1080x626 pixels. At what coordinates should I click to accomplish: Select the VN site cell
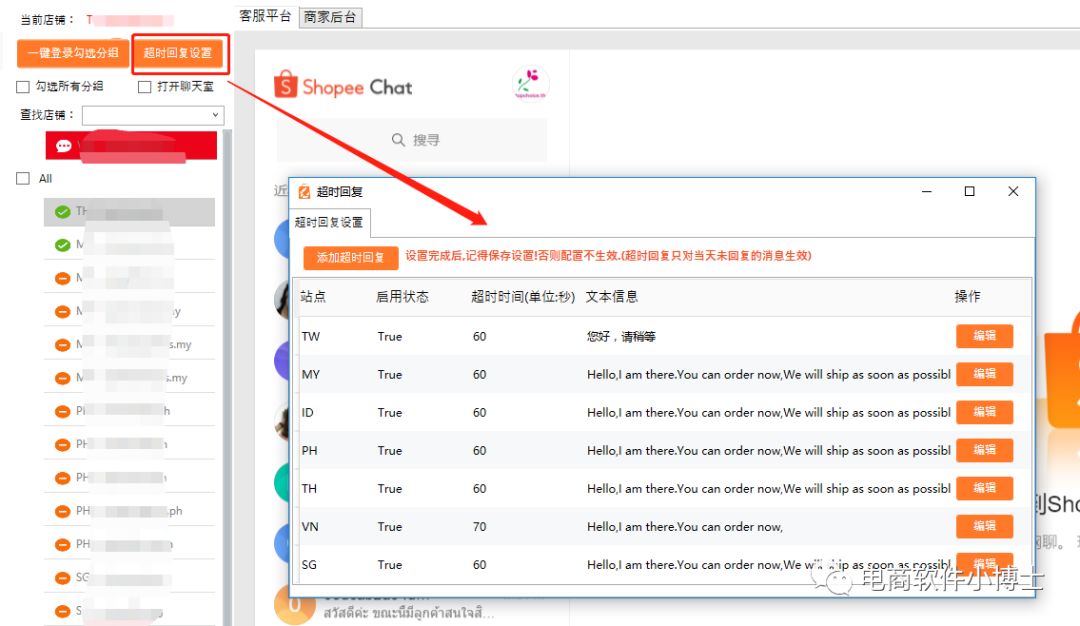coord(310,527)
